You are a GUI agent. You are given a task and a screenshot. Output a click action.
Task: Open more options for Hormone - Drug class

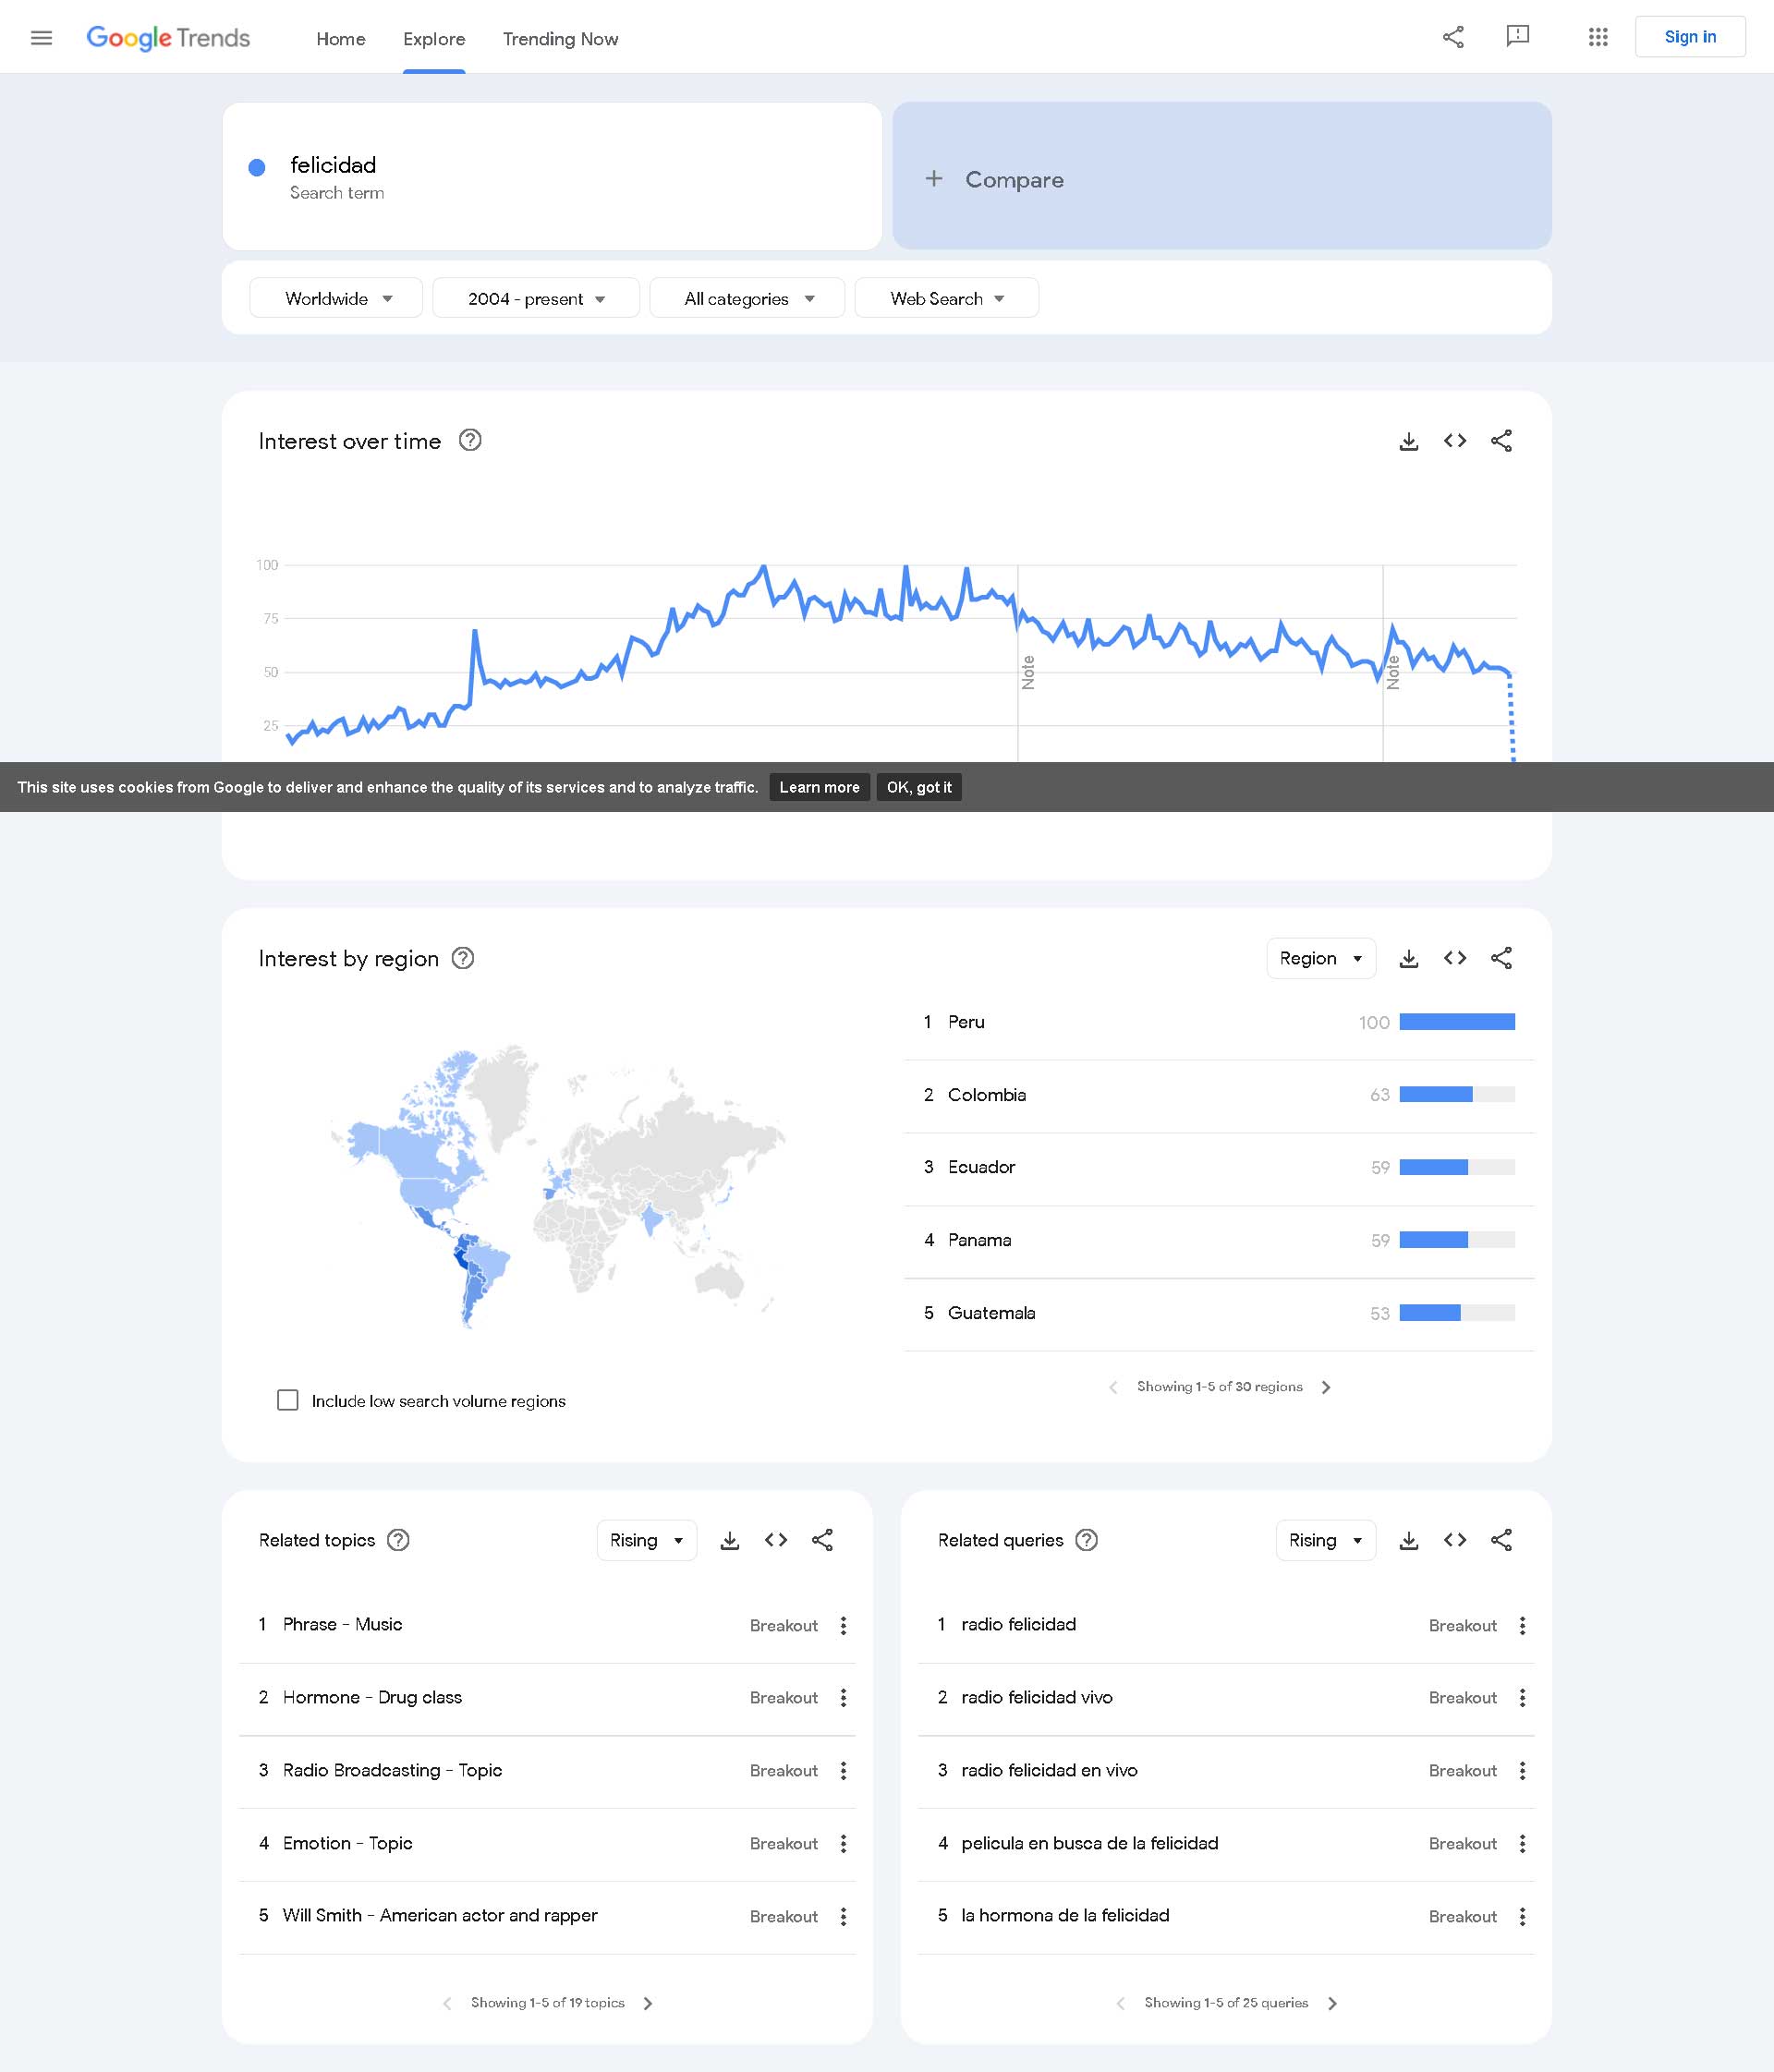click(x=843, y=1697)
